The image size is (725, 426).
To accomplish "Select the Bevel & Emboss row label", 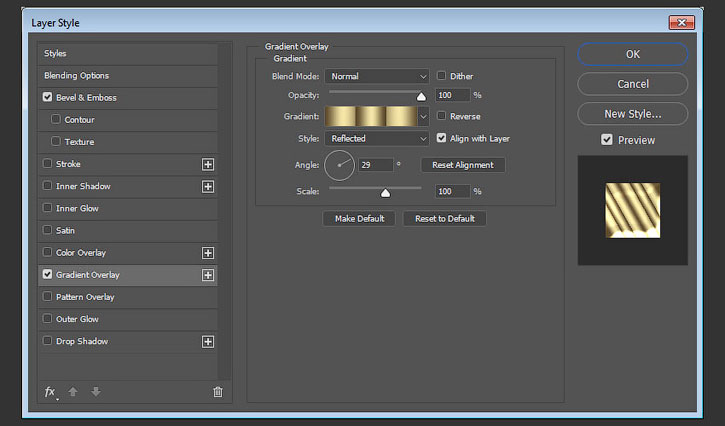I will [86, 98].
